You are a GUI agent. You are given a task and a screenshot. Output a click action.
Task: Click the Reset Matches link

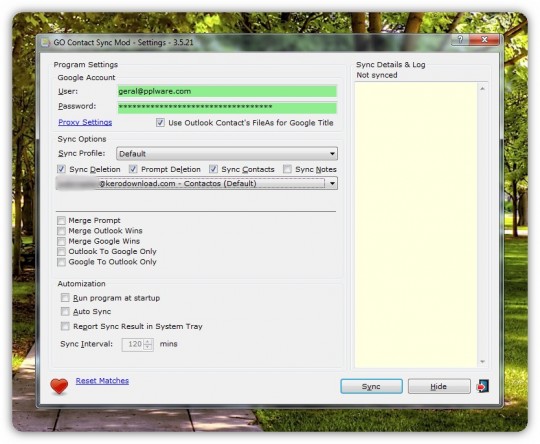pos(102,381)
